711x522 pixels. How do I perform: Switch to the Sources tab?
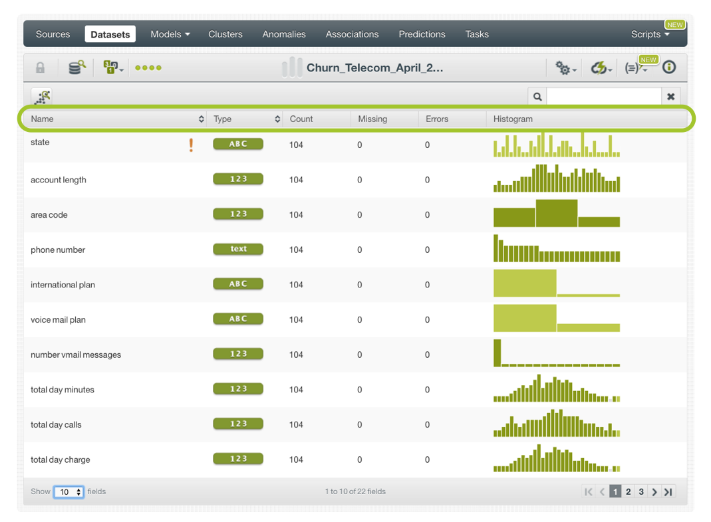point(53,34)
